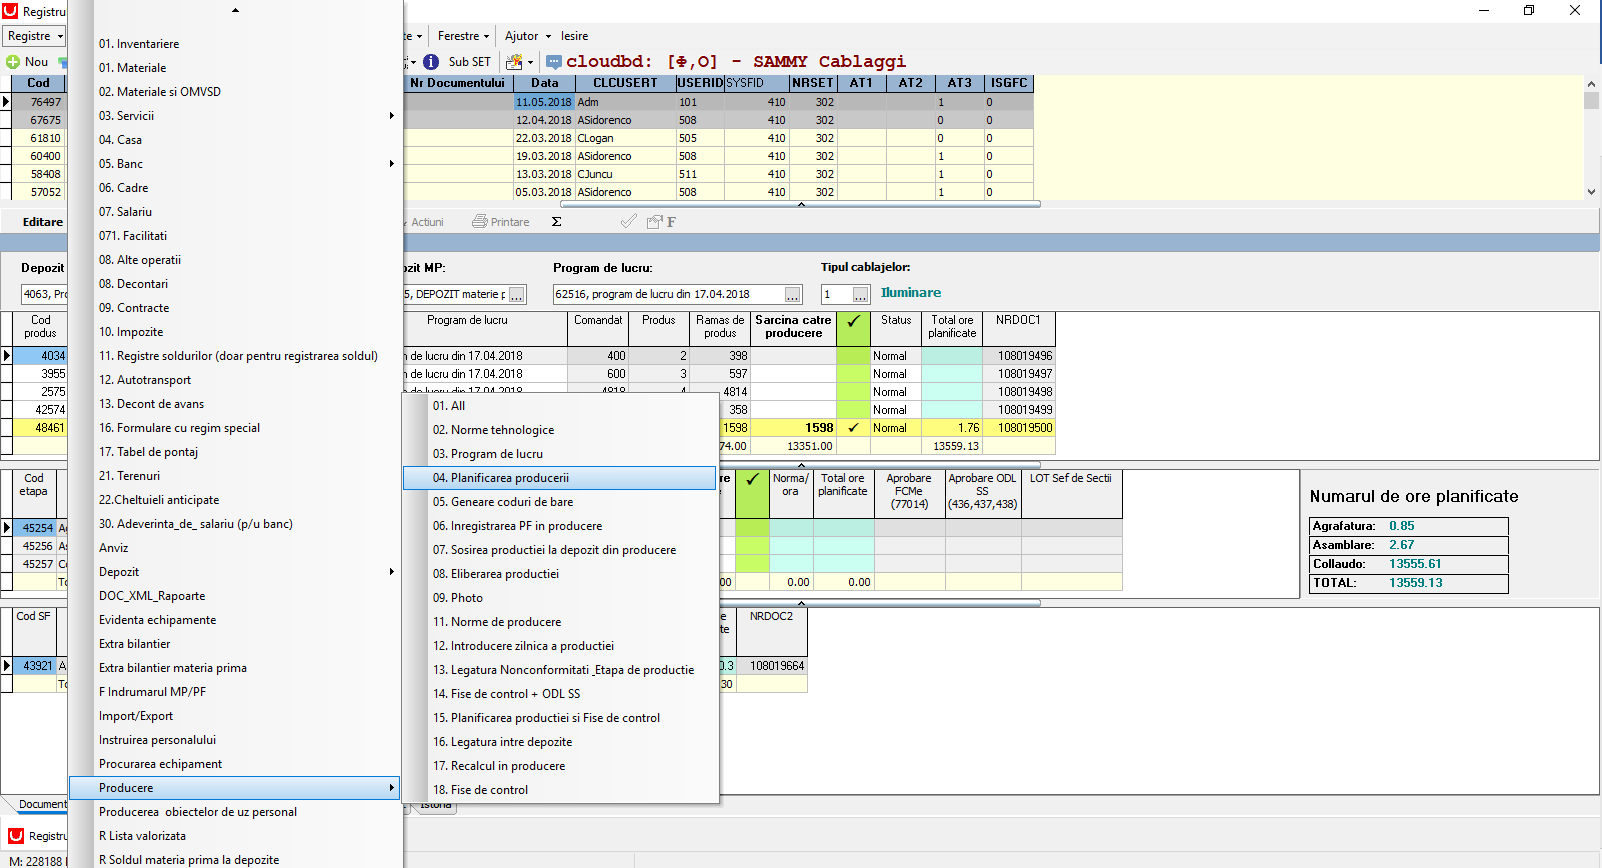Open the Registre dropdown menu
1602x868 pixels.
tap(35, 36)
